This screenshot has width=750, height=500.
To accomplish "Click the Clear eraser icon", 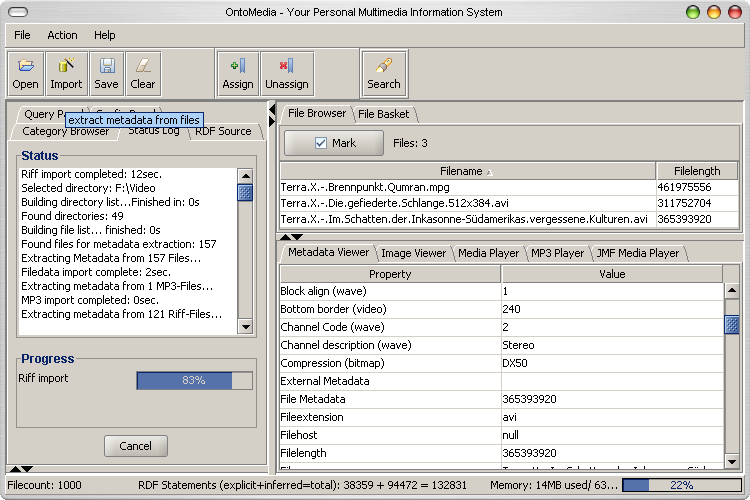I will click(x=143, y=74).
